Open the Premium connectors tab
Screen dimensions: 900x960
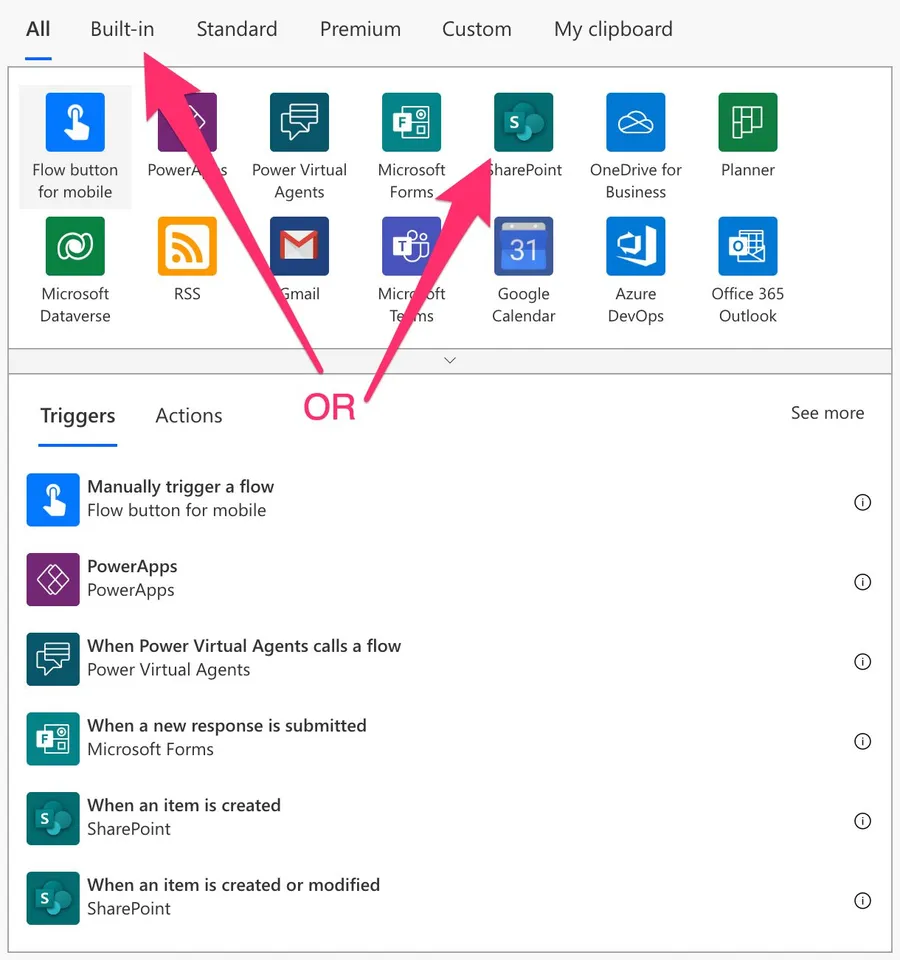tap(360, 29)
